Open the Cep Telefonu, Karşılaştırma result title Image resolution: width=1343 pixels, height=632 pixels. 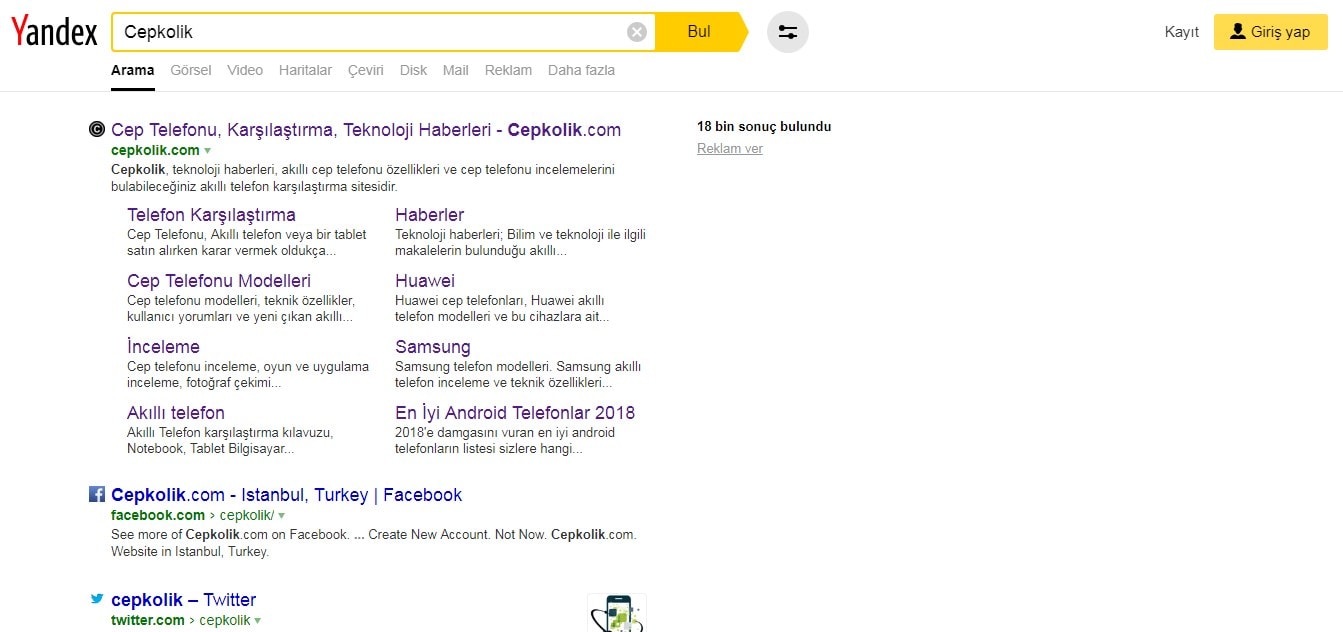(366, 130)
